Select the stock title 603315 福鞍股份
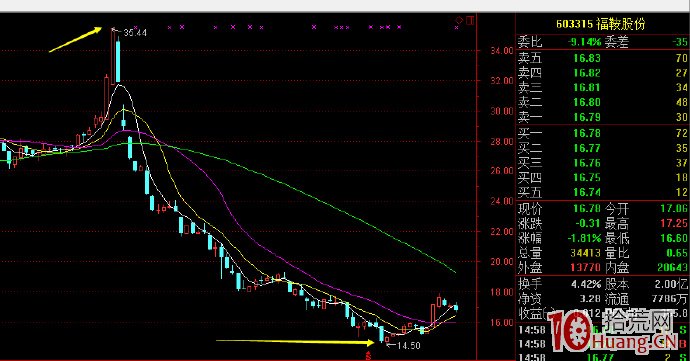Image resolution: width=690 pixels, height=361 pixels. pos(601,24)
